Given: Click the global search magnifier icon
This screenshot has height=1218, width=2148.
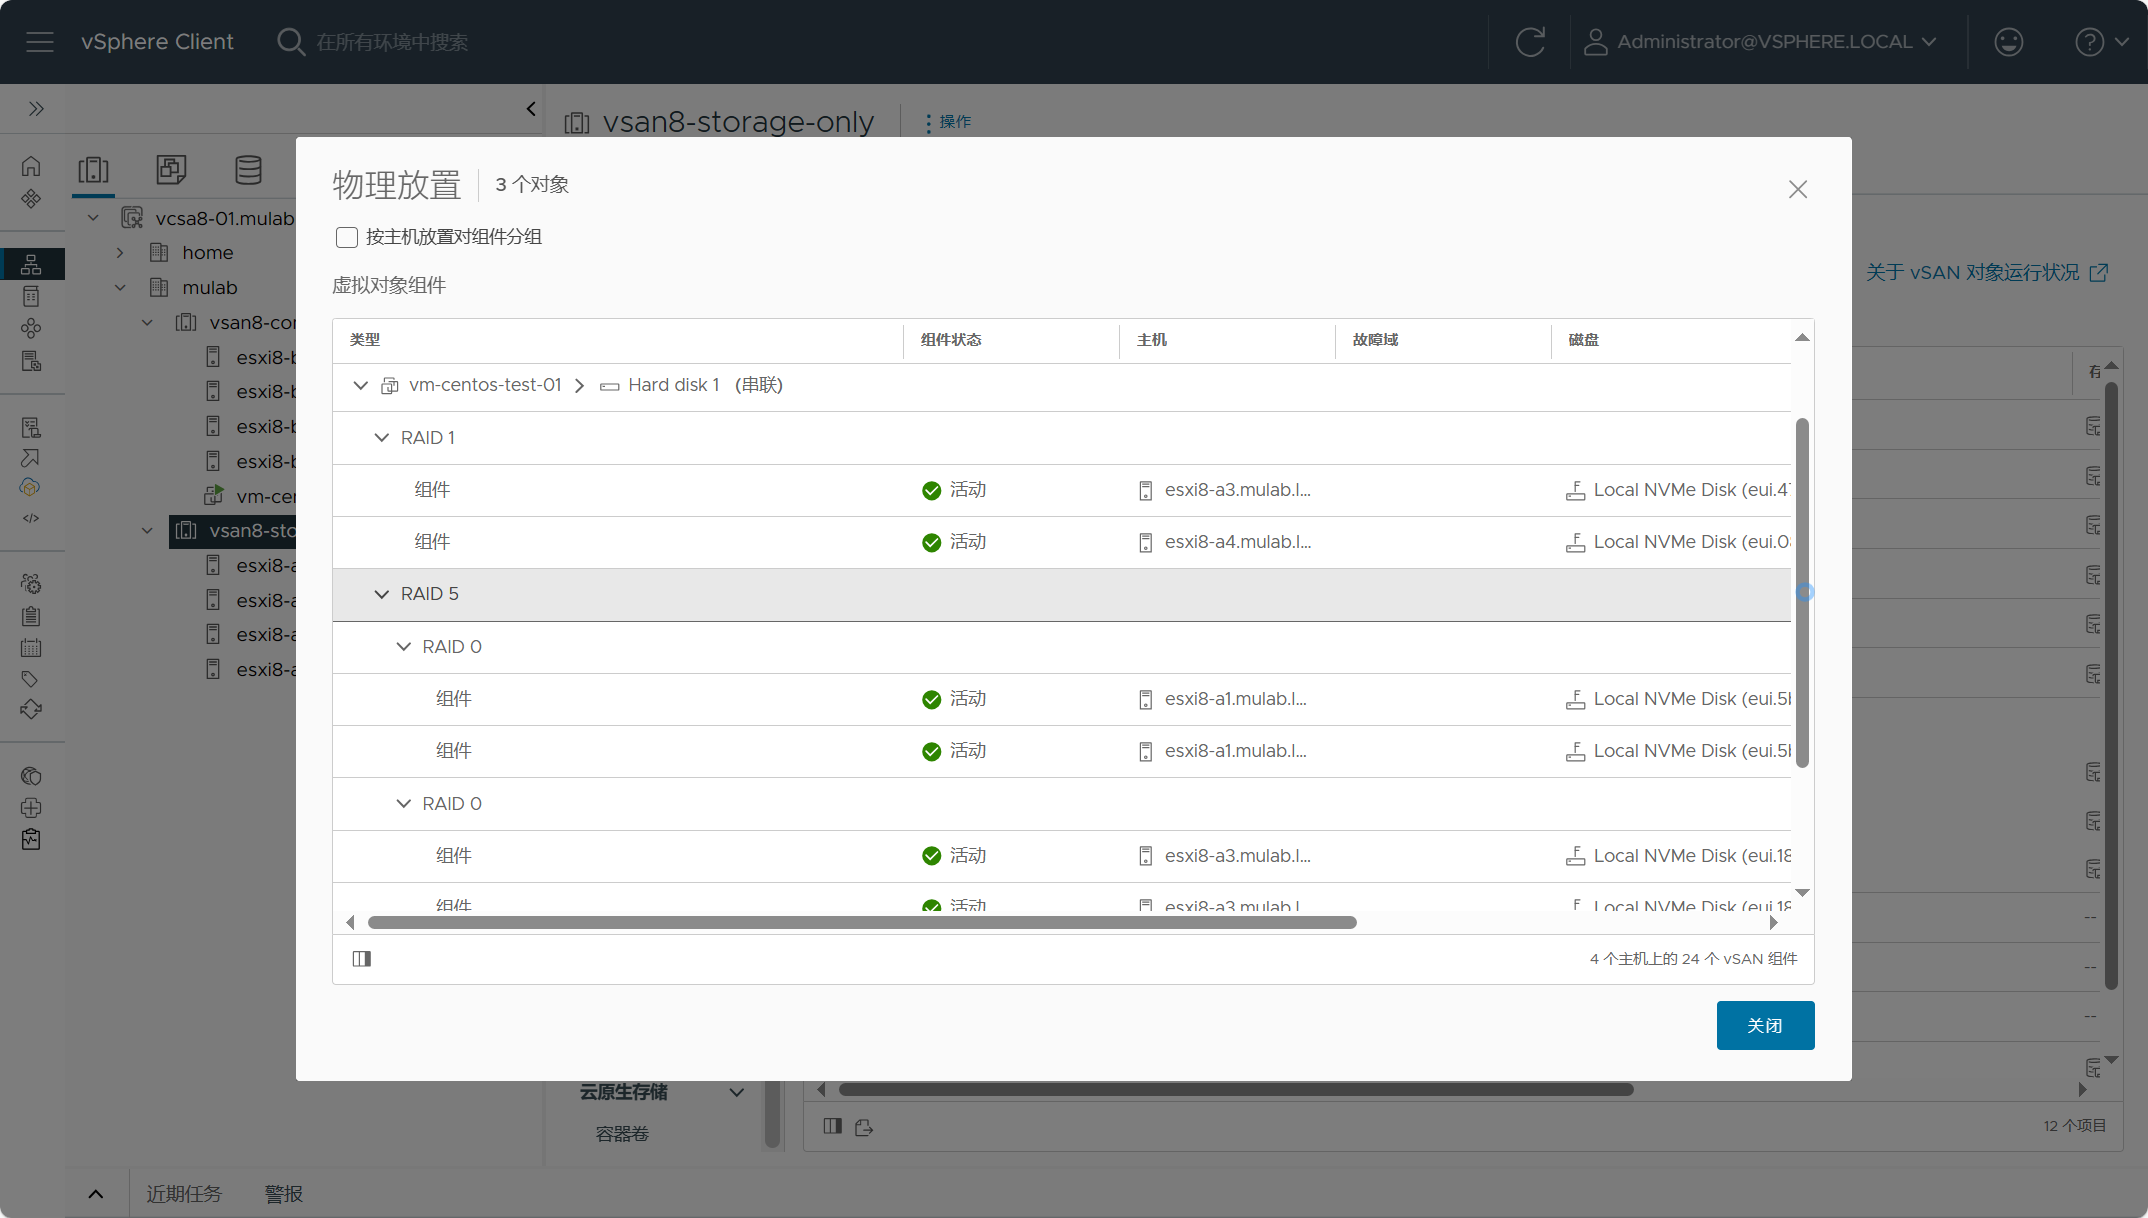Looking at the screenshot, I should pyautogui.click(x=290, y=42).
